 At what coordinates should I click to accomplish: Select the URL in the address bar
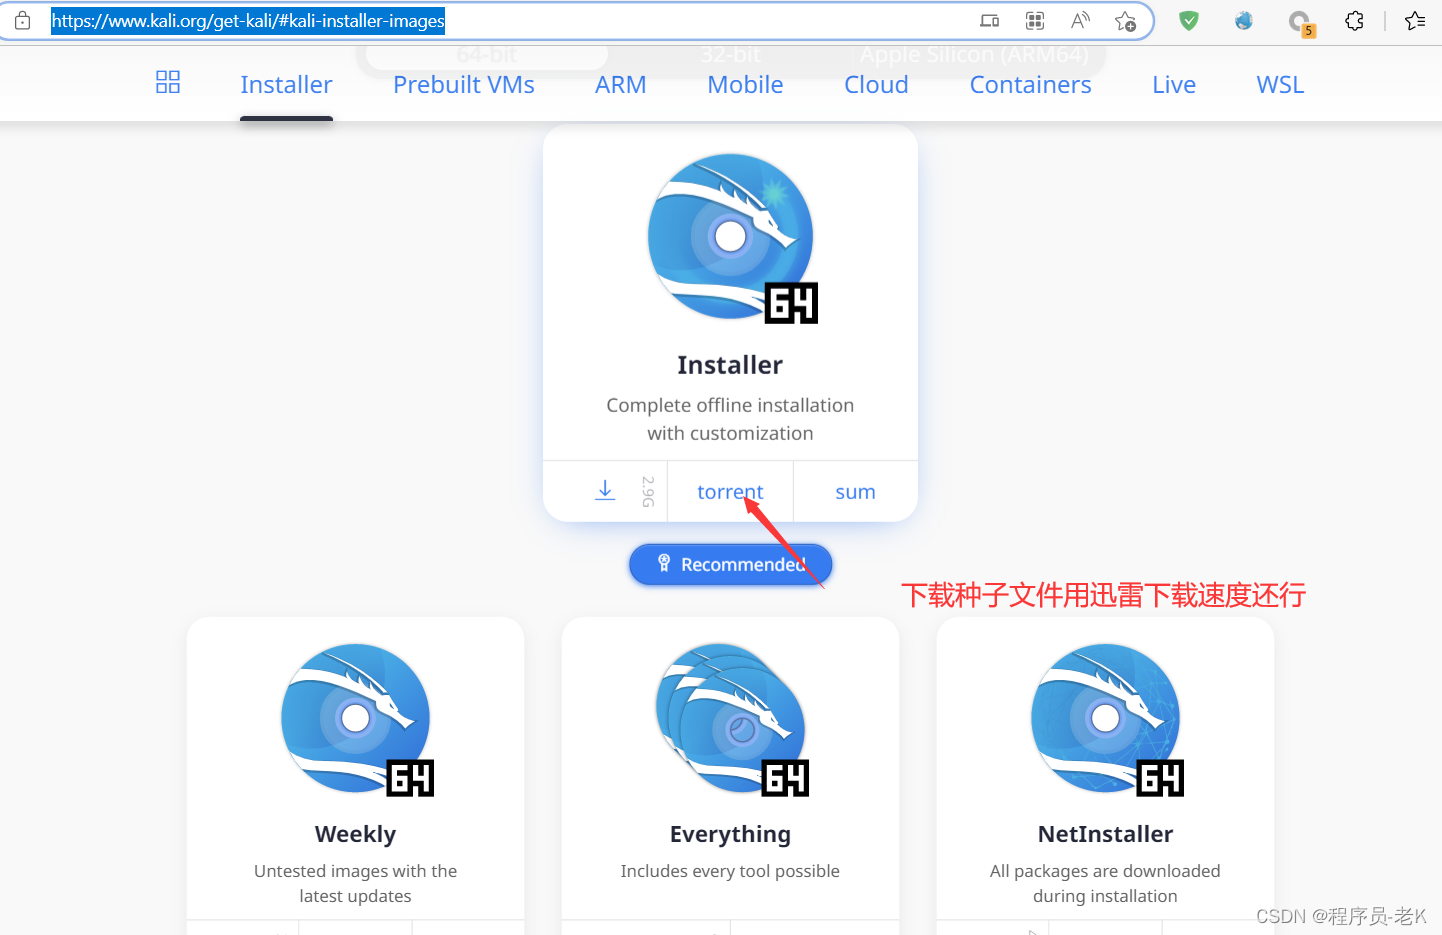[248, 21]
